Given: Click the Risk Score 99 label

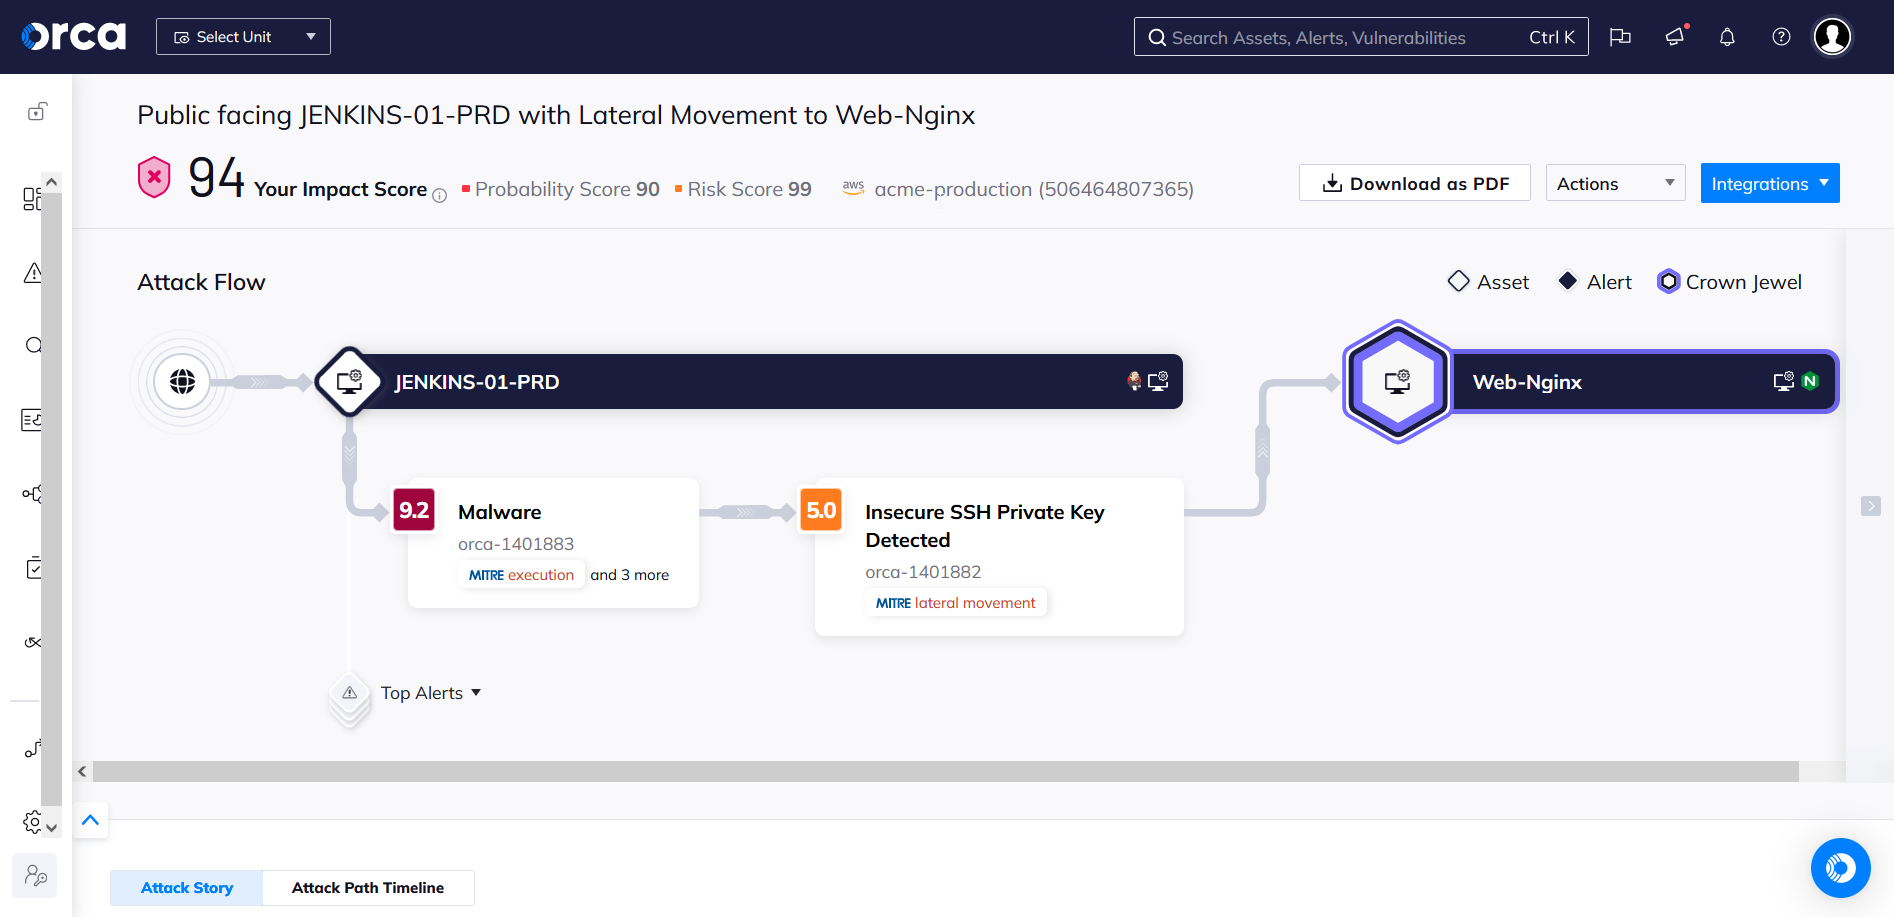Looking at the screenshot, I should point(743,189).
